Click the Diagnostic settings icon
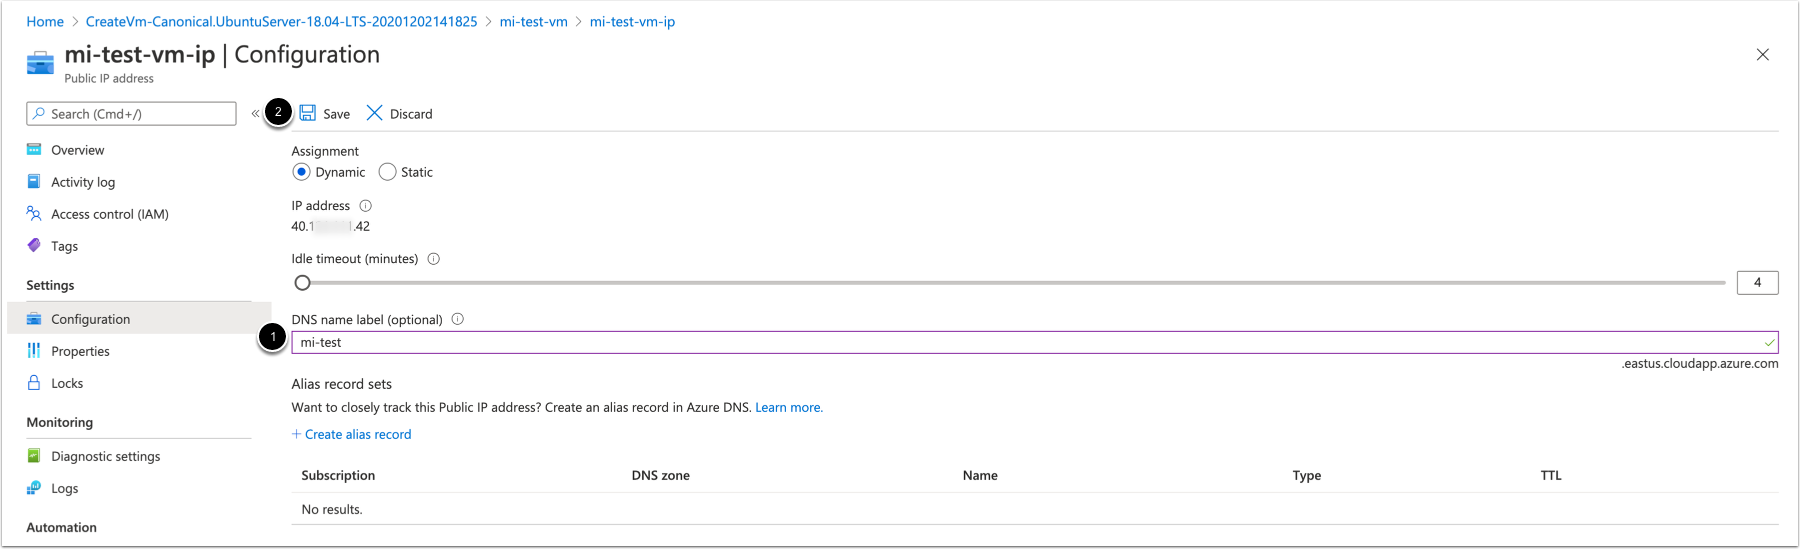Image resolution: width=1800 pixels, height=549 pixels. click(x=34, y=456)
